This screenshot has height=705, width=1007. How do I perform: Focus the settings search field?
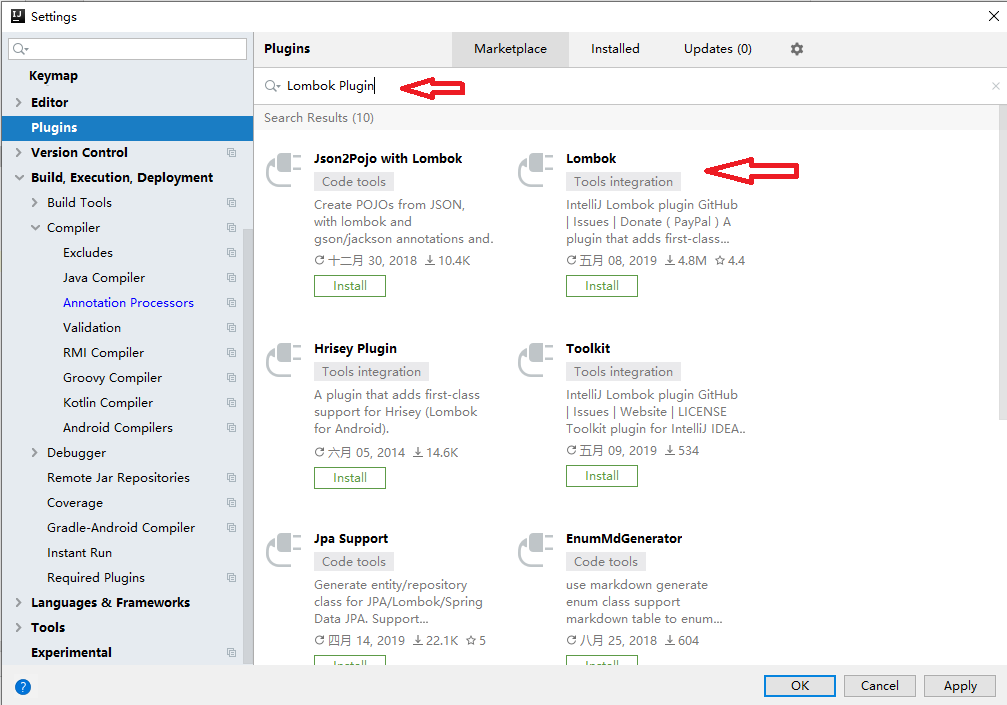(128, 49)
